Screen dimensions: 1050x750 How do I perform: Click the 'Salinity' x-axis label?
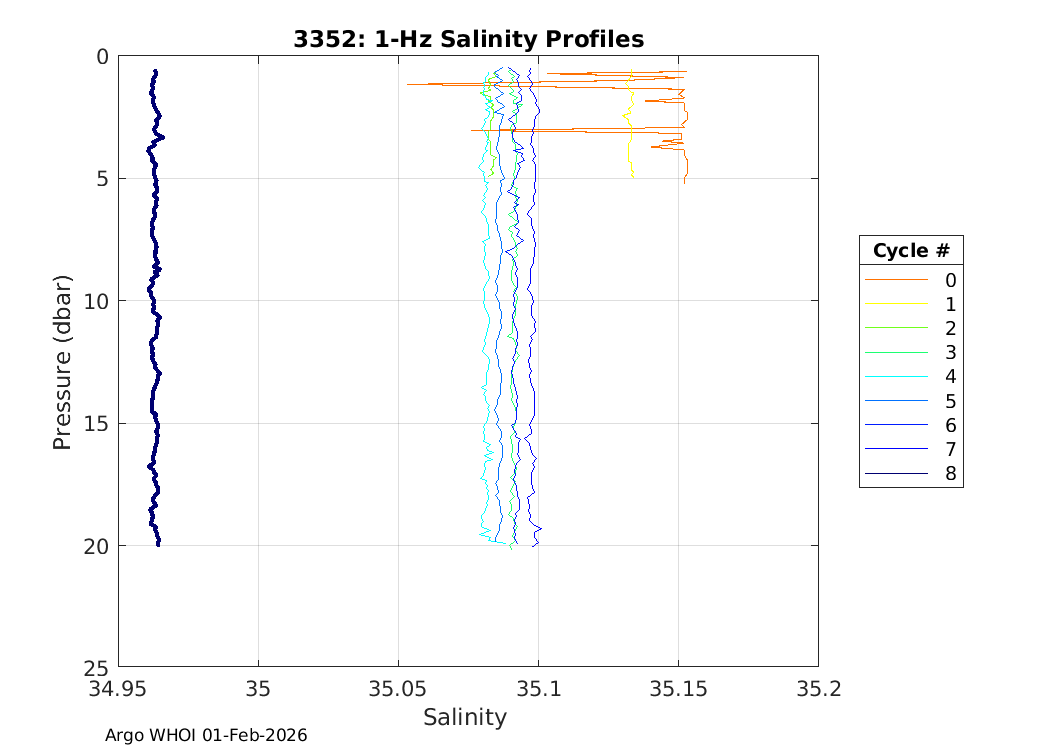pyautogui.click(x=465, y=717)
